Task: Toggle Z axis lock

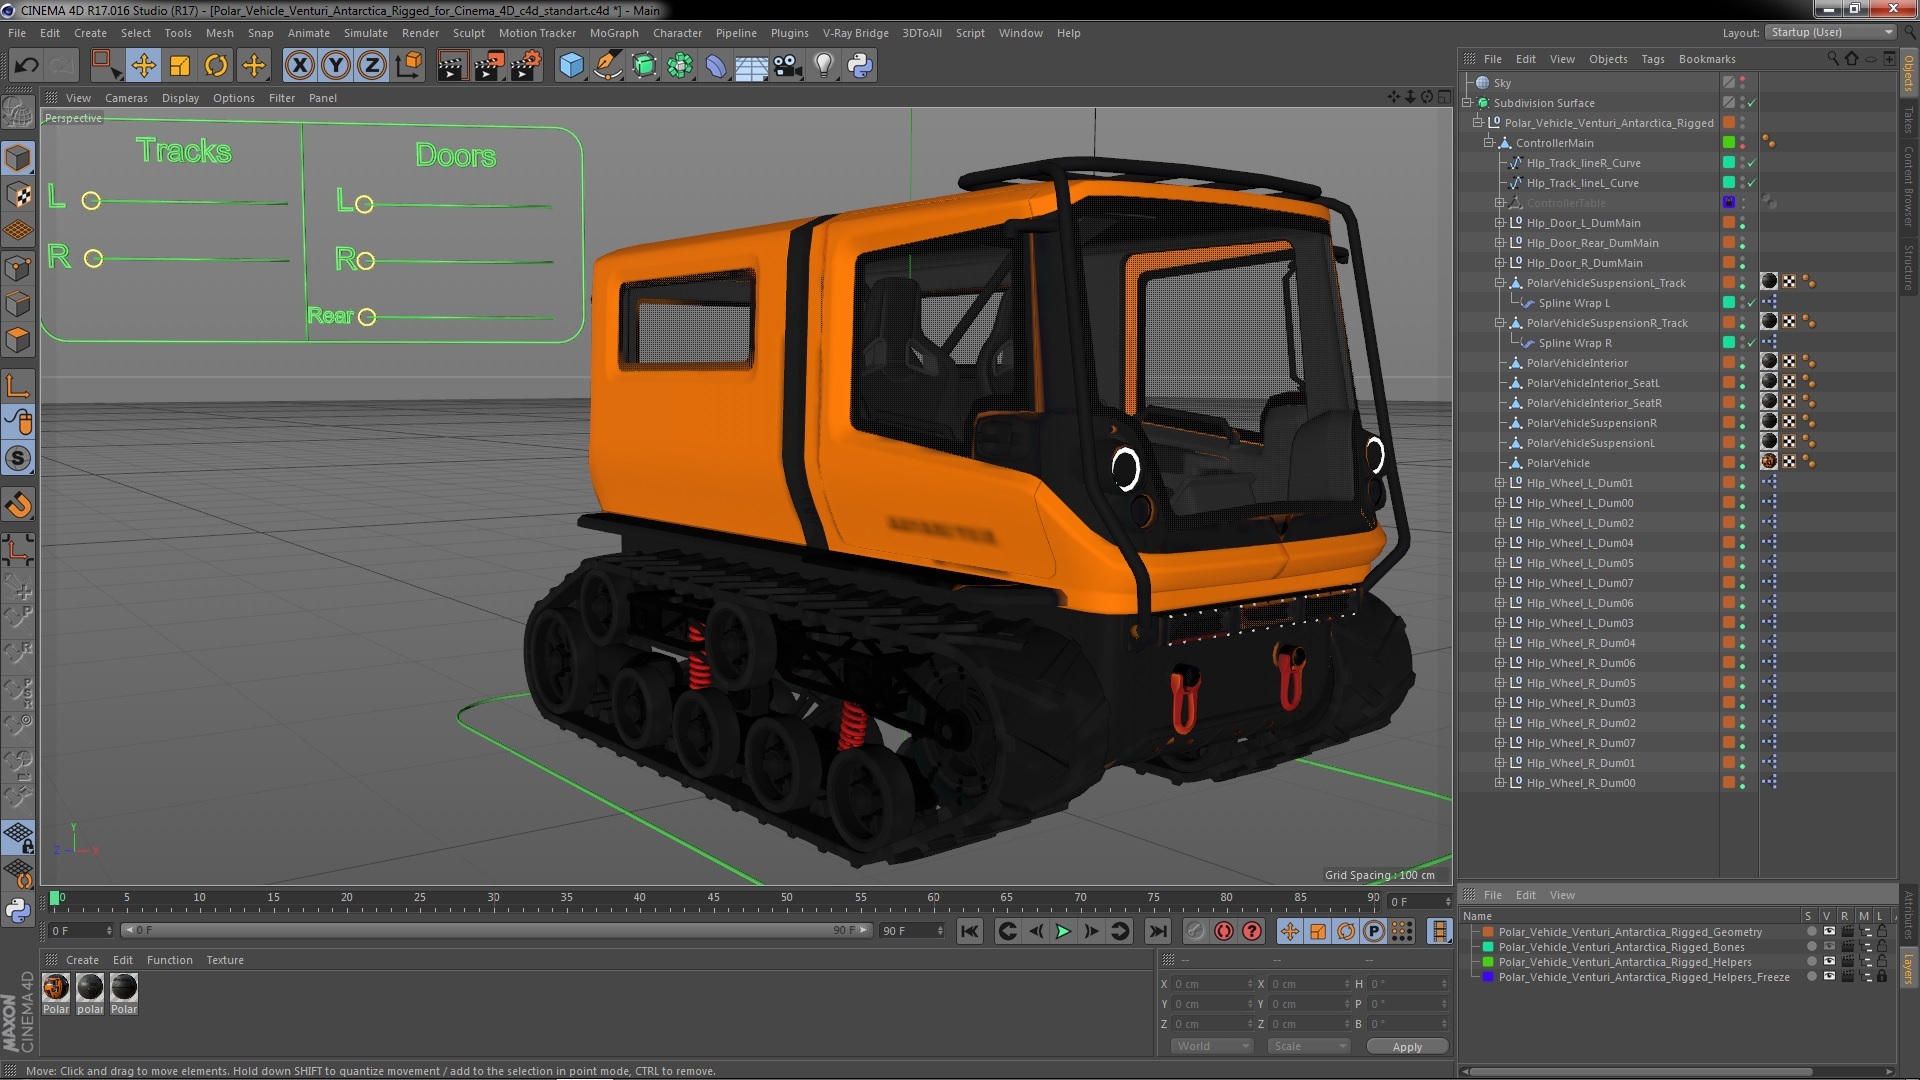Action: tap(372, 66)
